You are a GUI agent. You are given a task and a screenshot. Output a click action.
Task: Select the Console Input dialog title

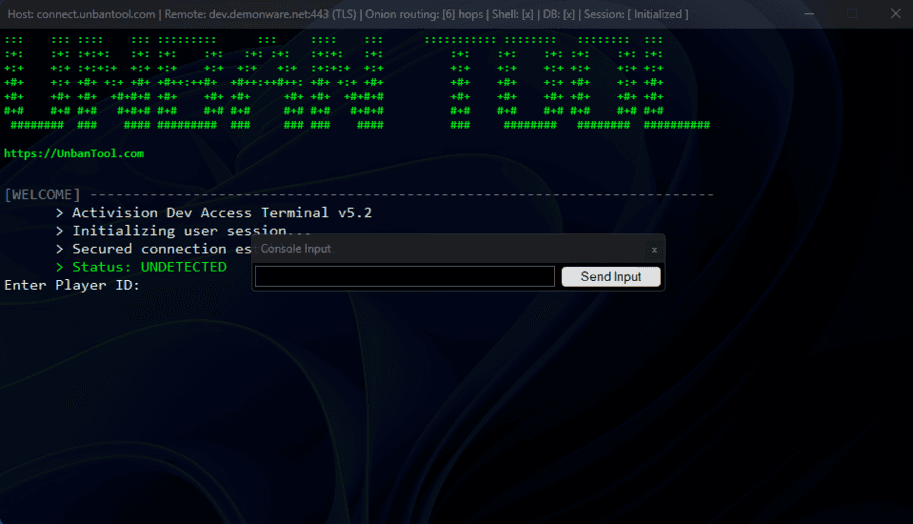pos(296,249)
